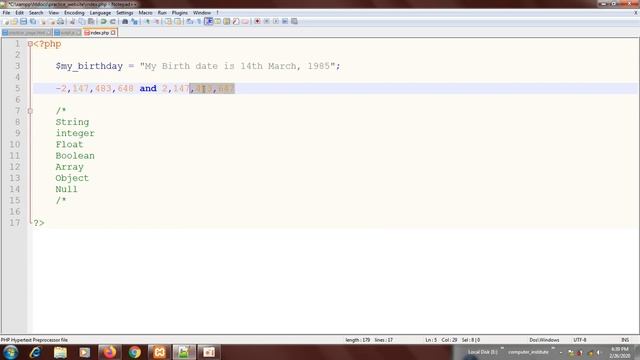Click the Dos\Windows status bar entry
Screen dimensions: 640x360
click(x=544, y=340)
